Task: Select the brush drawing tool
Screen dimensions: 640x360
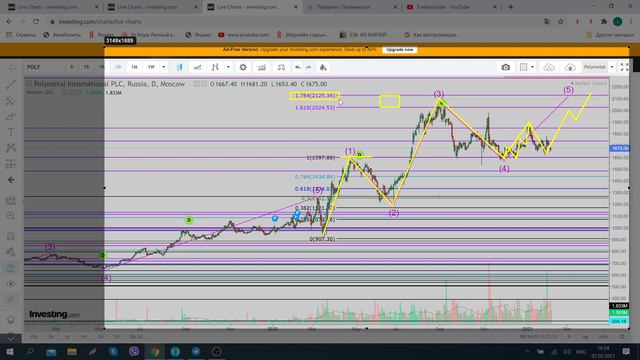Action: pos(11,116)
